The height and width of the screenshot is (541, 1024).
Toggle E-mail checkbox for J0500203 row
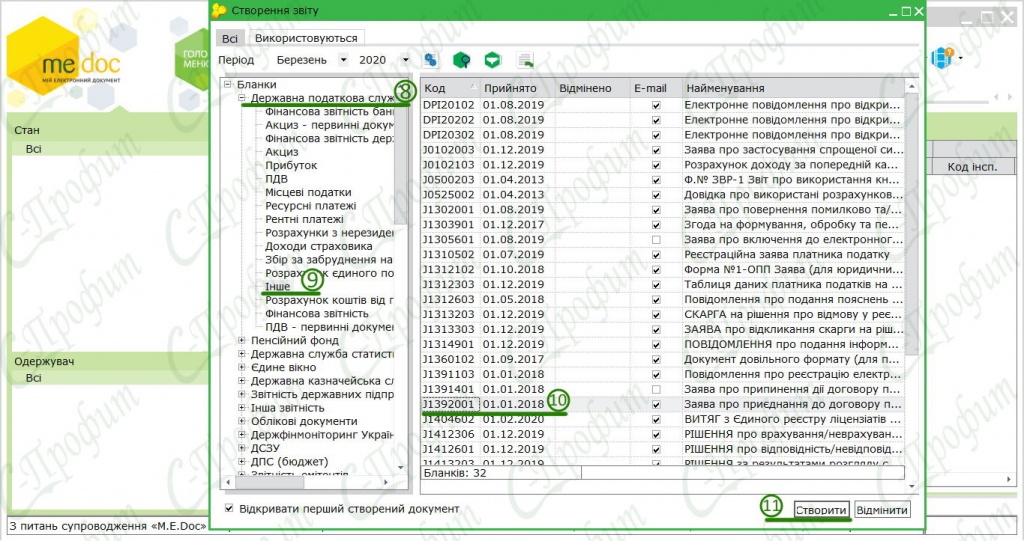point(656,180)
